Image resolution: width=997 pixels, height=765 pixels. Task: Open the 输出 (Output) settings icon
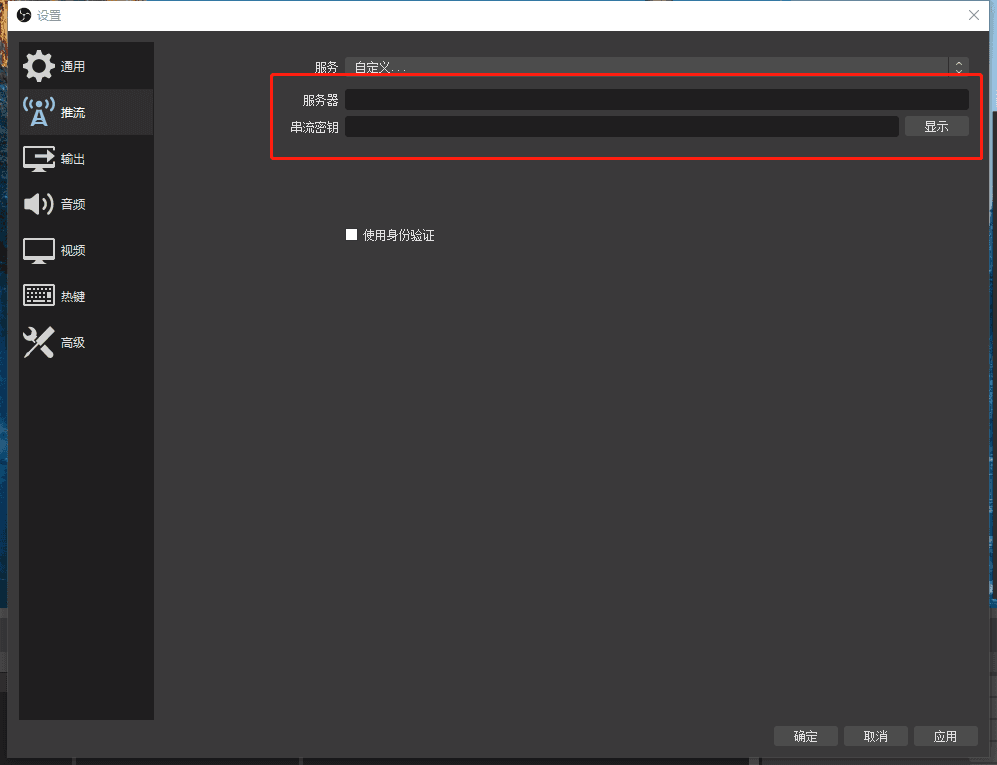click(39, 159)
